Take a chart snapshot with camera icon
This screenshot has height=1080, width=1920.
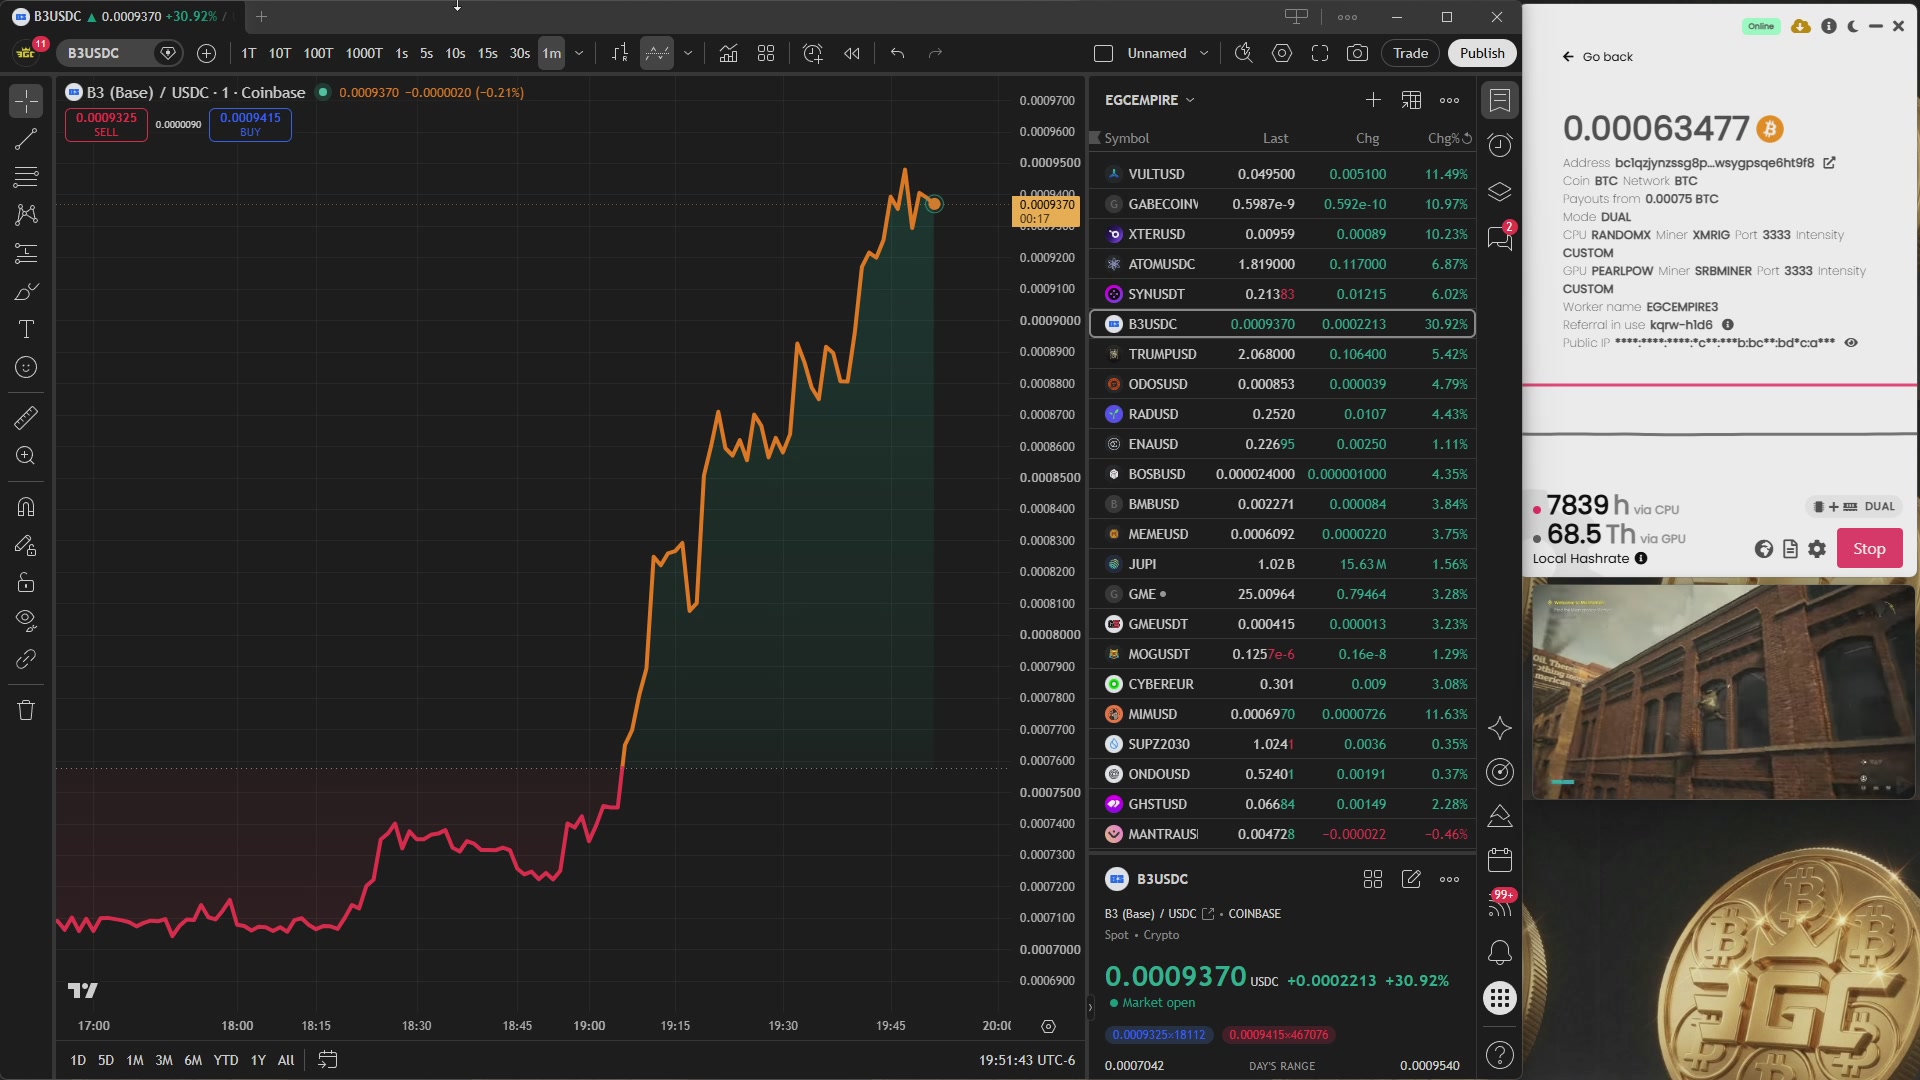[x=1357, y=53]
